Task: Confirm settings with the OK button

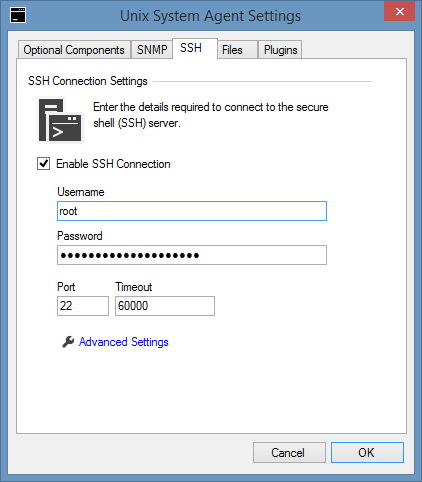Action: coord(367,453)
